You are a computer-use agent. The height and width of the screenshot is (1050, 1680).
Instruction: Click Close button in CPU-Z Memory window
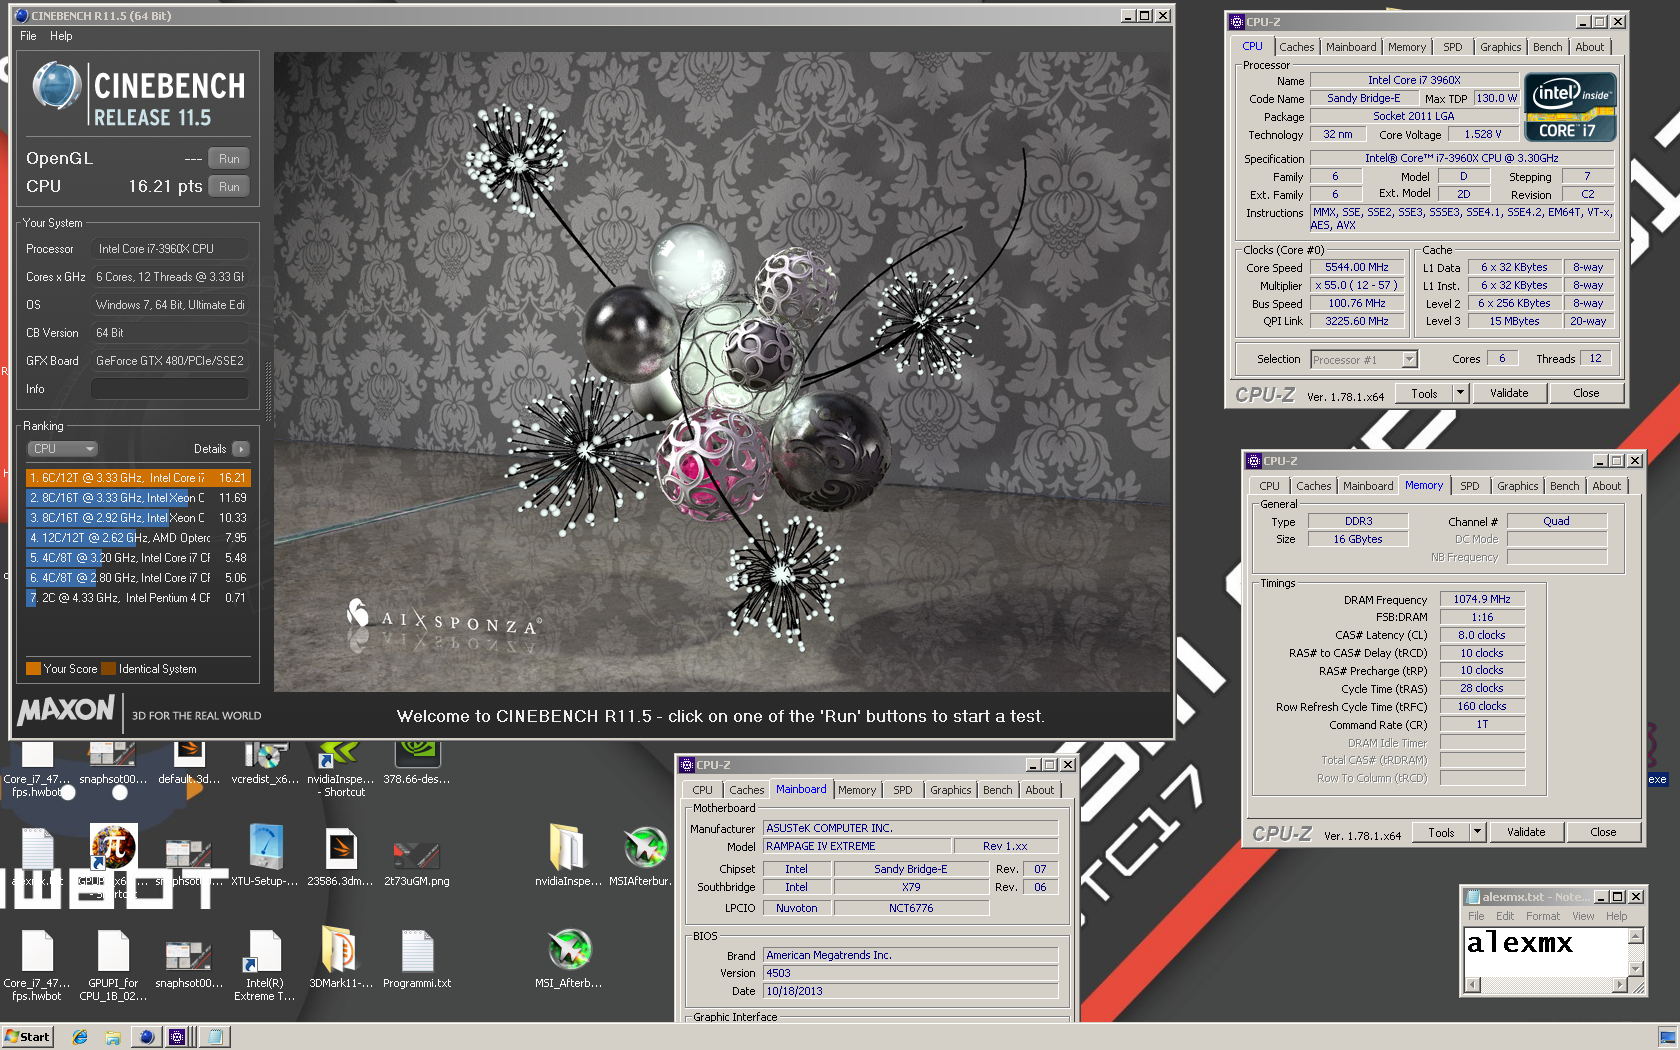point(1603,832)
